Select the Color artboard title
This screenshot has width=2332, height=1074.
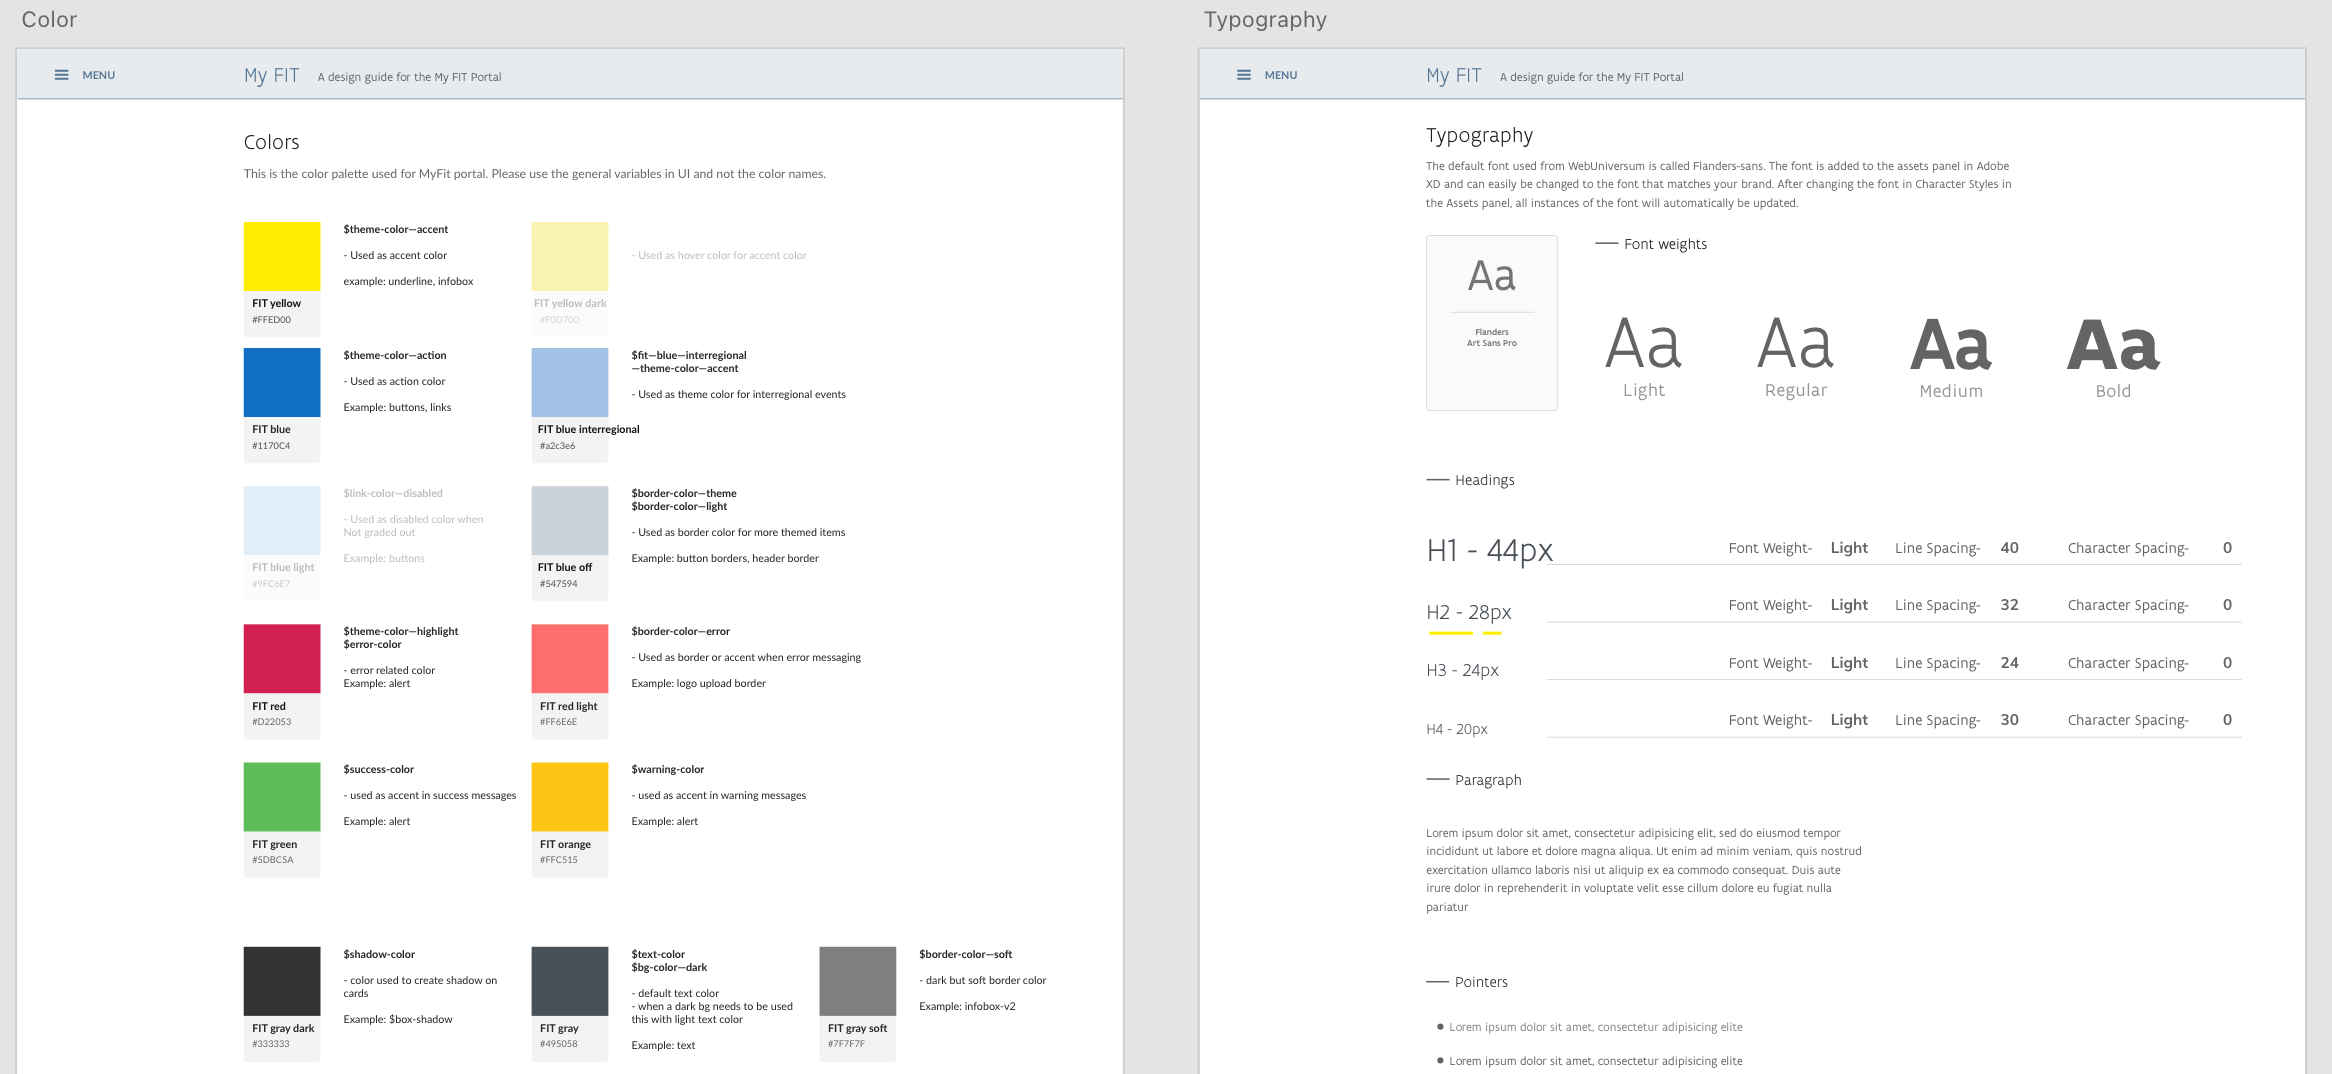49,19
